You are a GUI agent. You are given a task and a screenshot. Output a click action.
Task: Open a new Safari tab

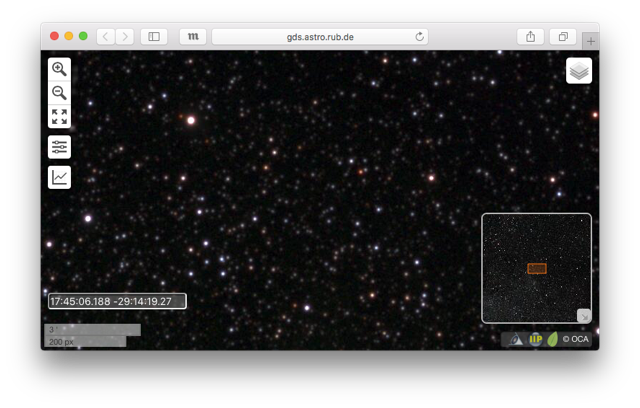click(591, 41)
